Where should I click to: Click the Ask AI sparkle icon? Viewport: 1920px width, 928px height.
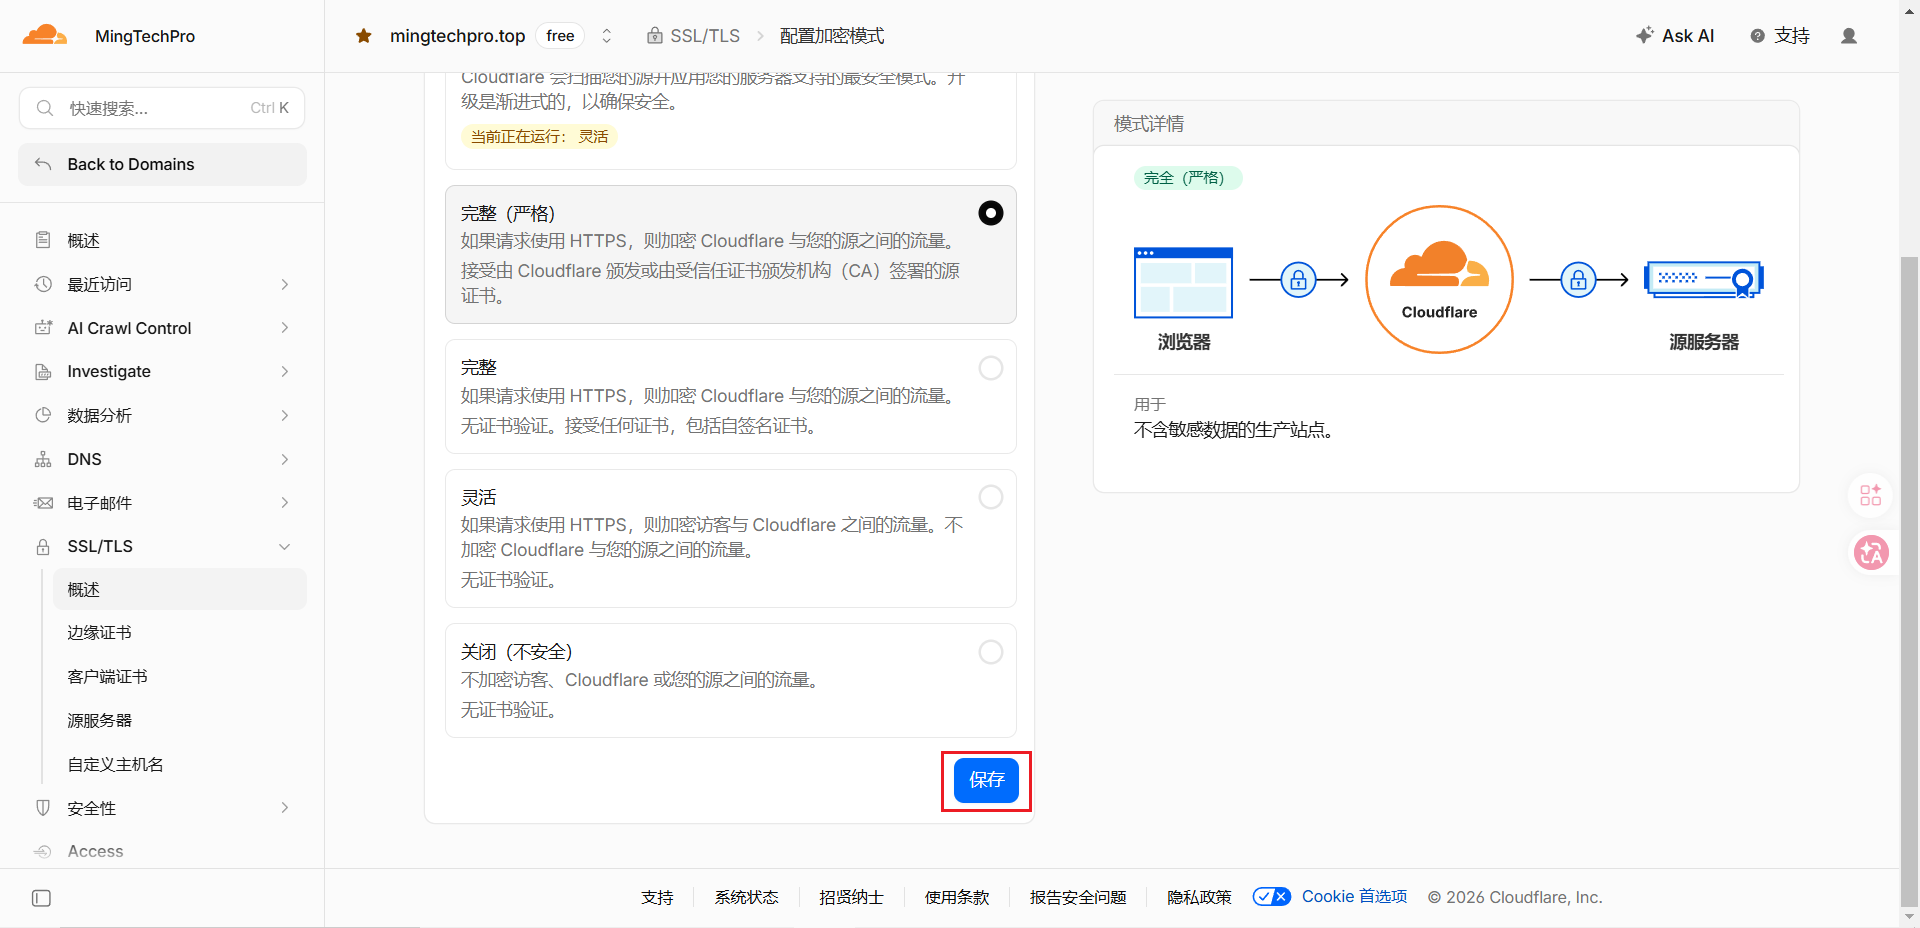tap(1645, 35)
